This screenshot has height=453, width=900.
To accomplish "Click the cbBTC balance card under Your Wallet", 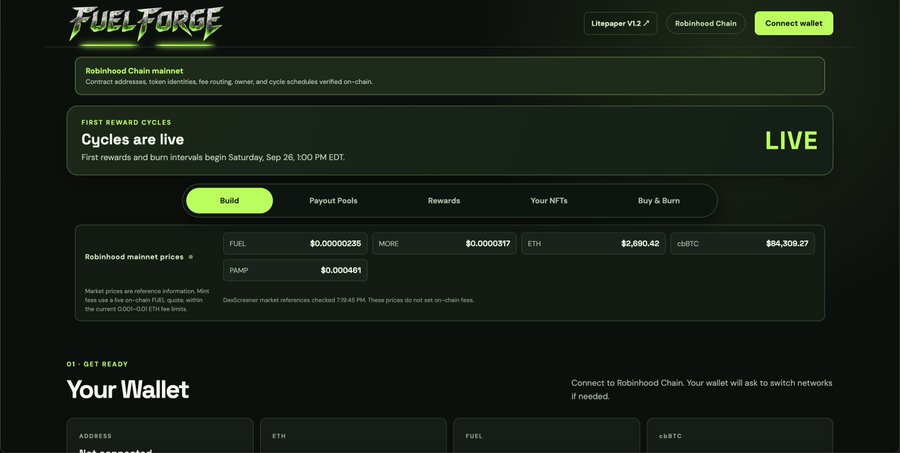I will point(740,435).
